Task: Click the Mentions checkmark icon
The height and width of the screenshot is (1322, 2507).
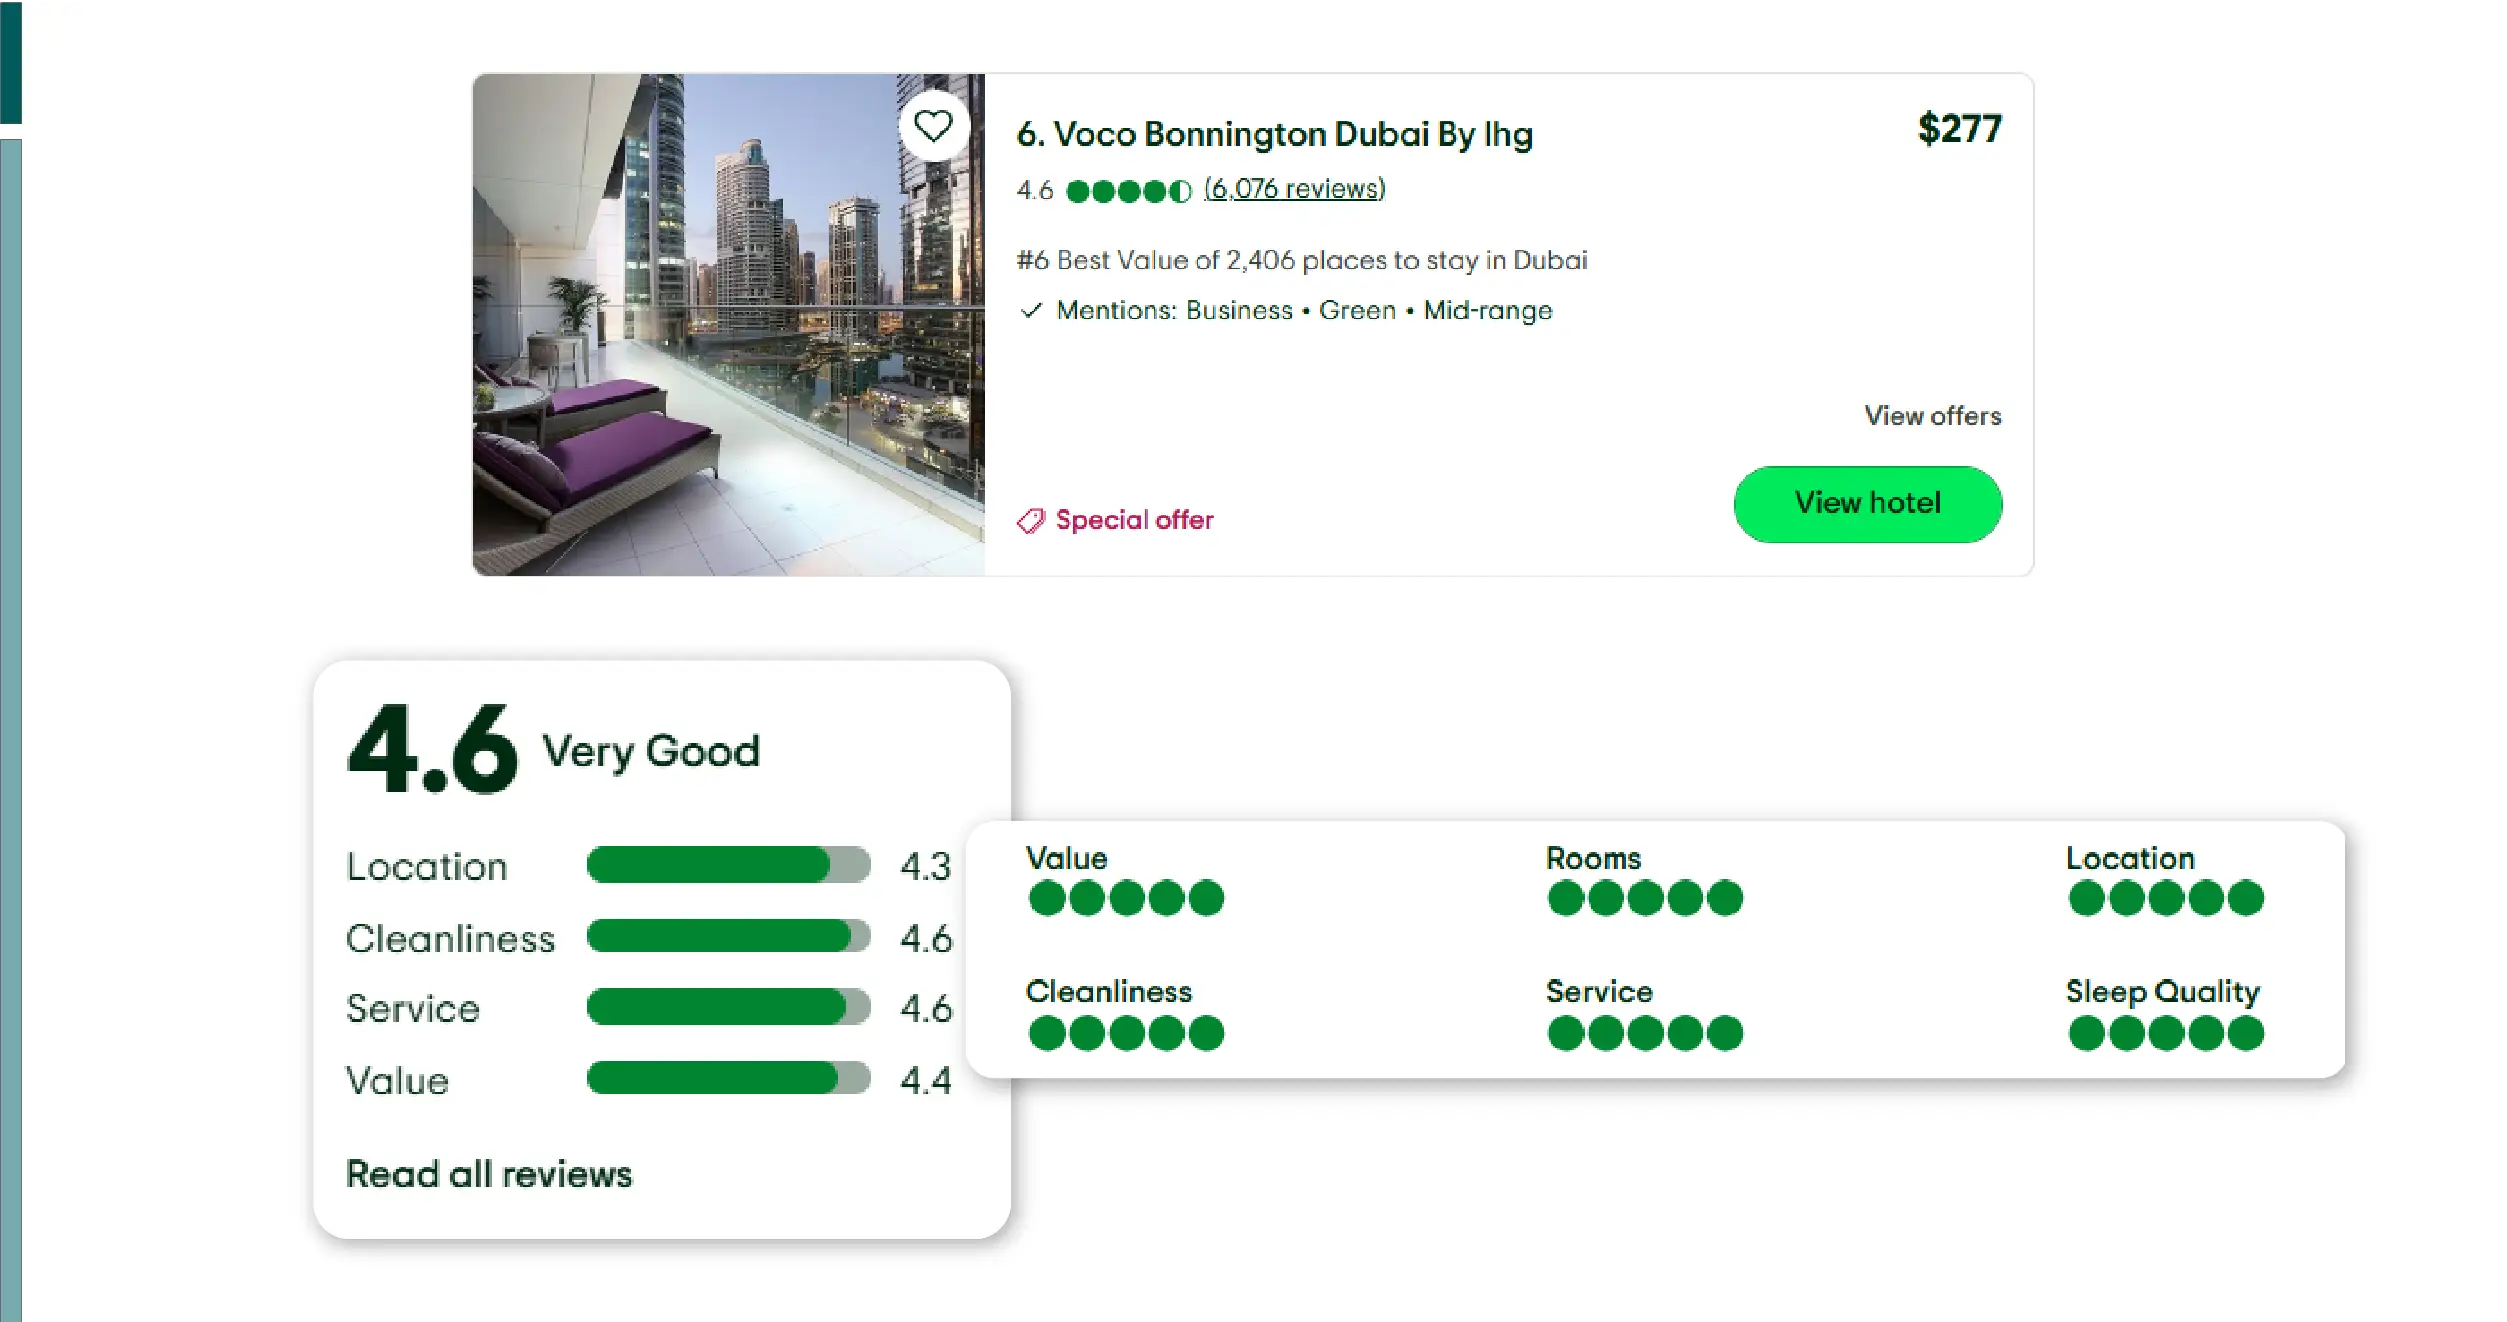Action: pos(1031,311)
